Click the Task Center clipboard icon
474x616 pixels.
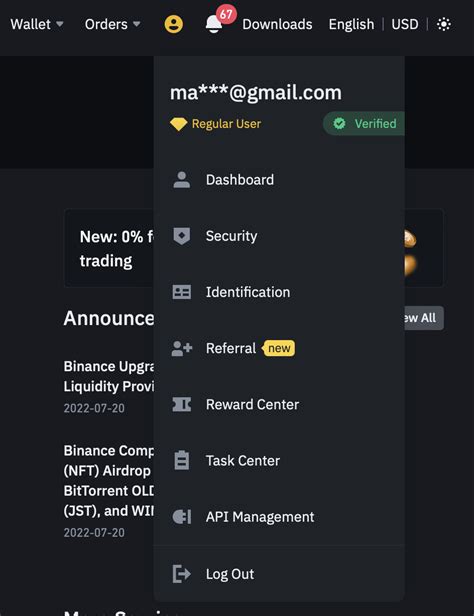[x=181, y=460]
